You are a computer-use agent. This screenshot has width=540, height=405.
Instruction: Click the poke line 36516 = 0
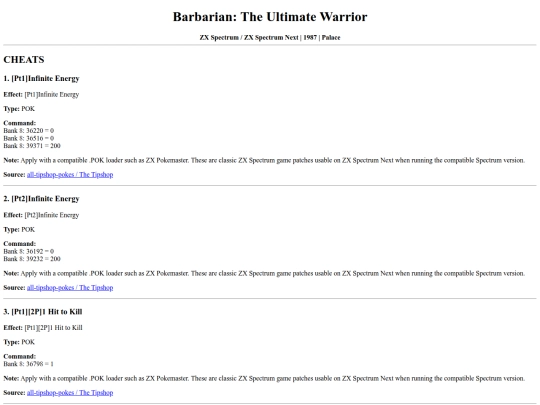[x=29, y=138]
